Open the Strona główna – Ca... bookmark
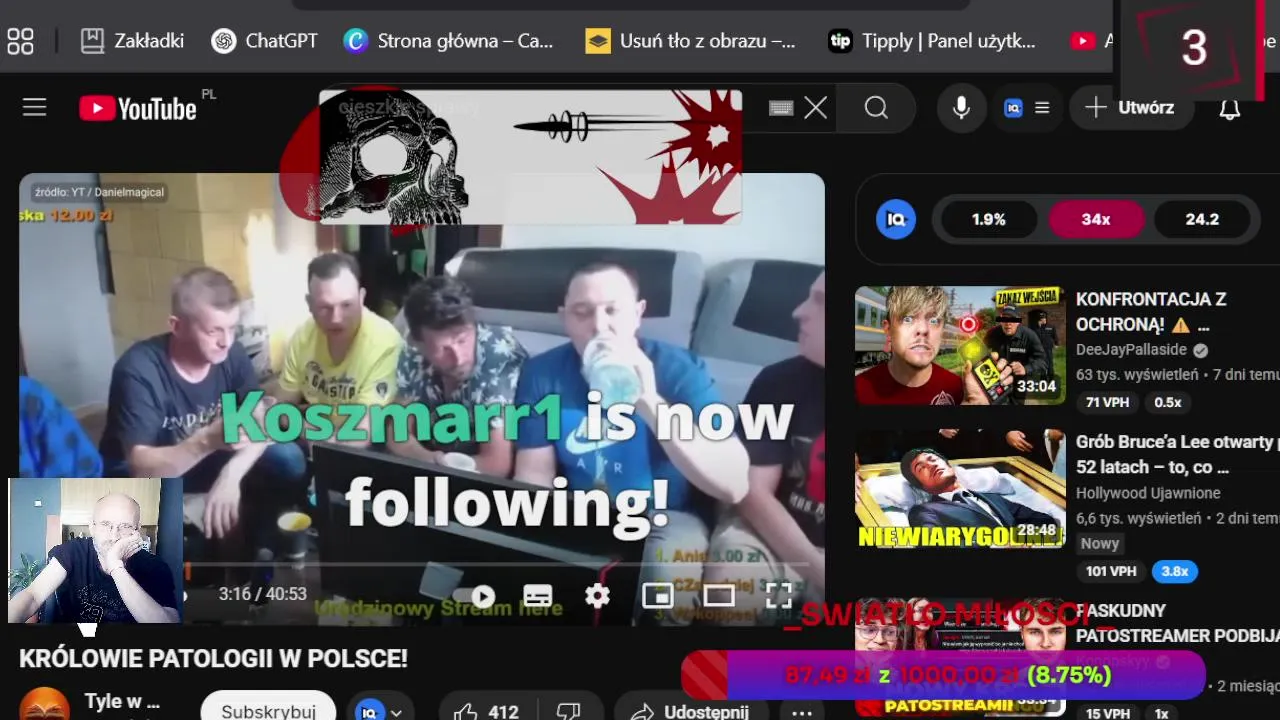The width and height of the screenshot is (1280, 720). click(448, 41)
